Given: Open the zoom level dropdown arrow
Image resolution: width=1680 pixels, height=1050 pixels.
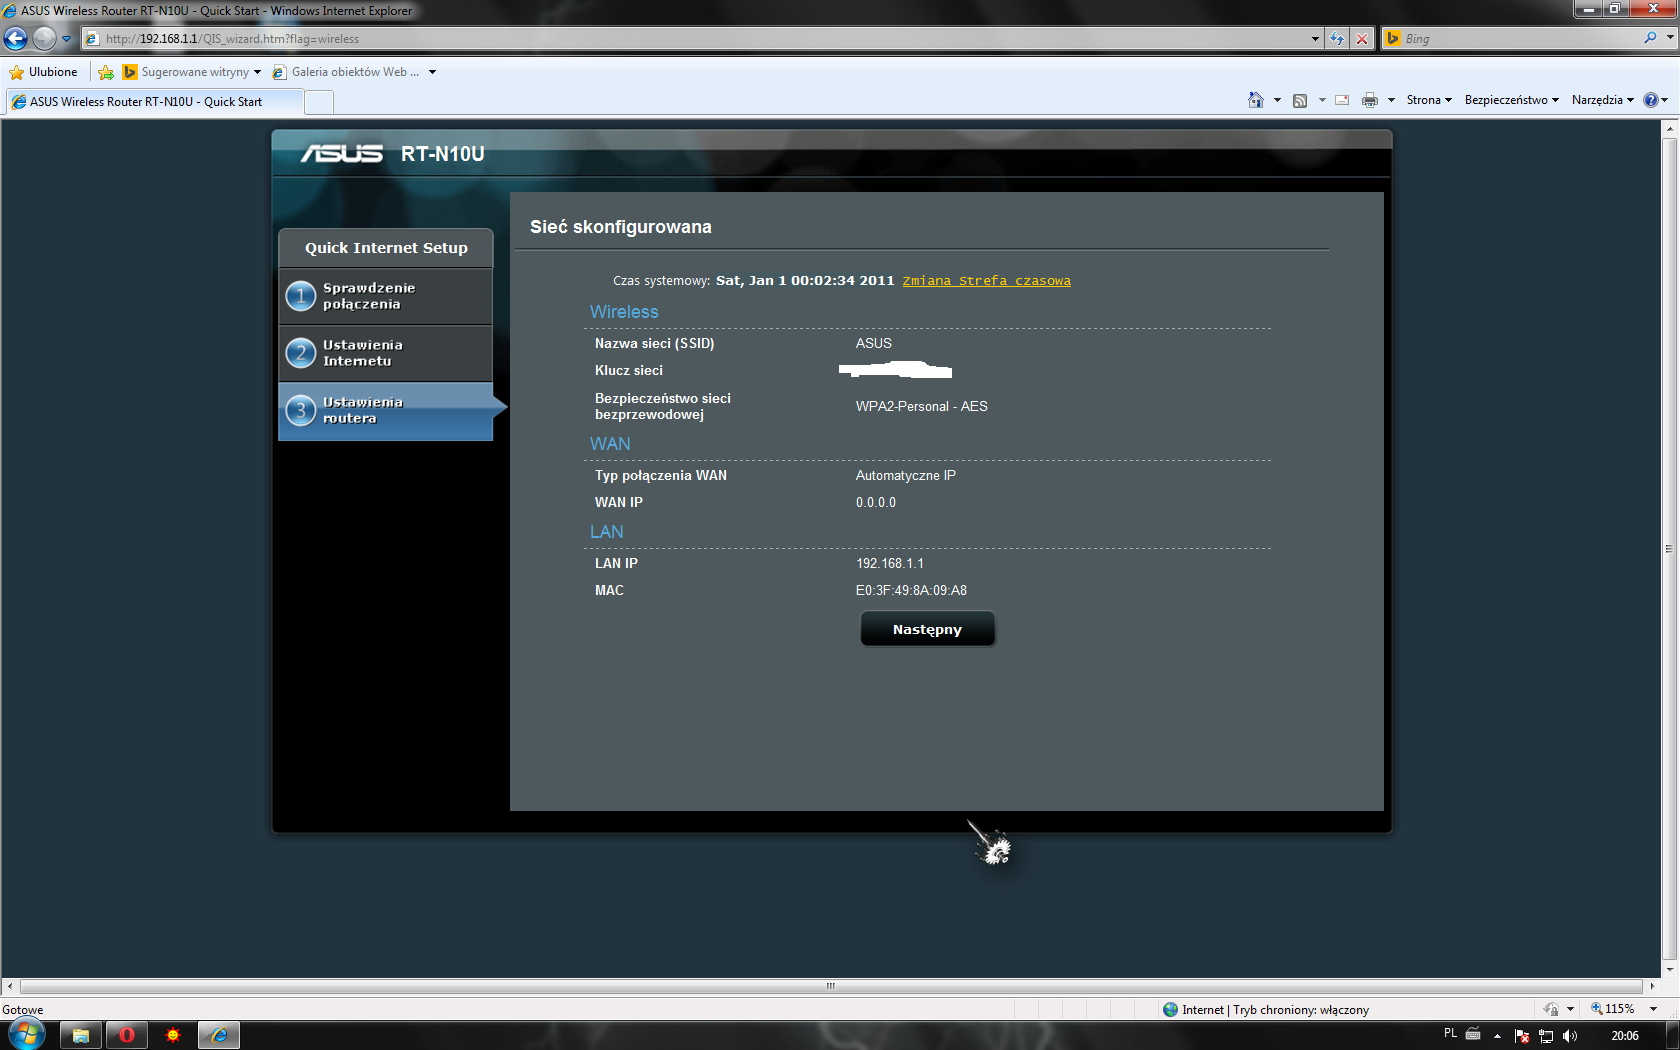Looking at the screenshot, I should (x=1653, y=1009).
